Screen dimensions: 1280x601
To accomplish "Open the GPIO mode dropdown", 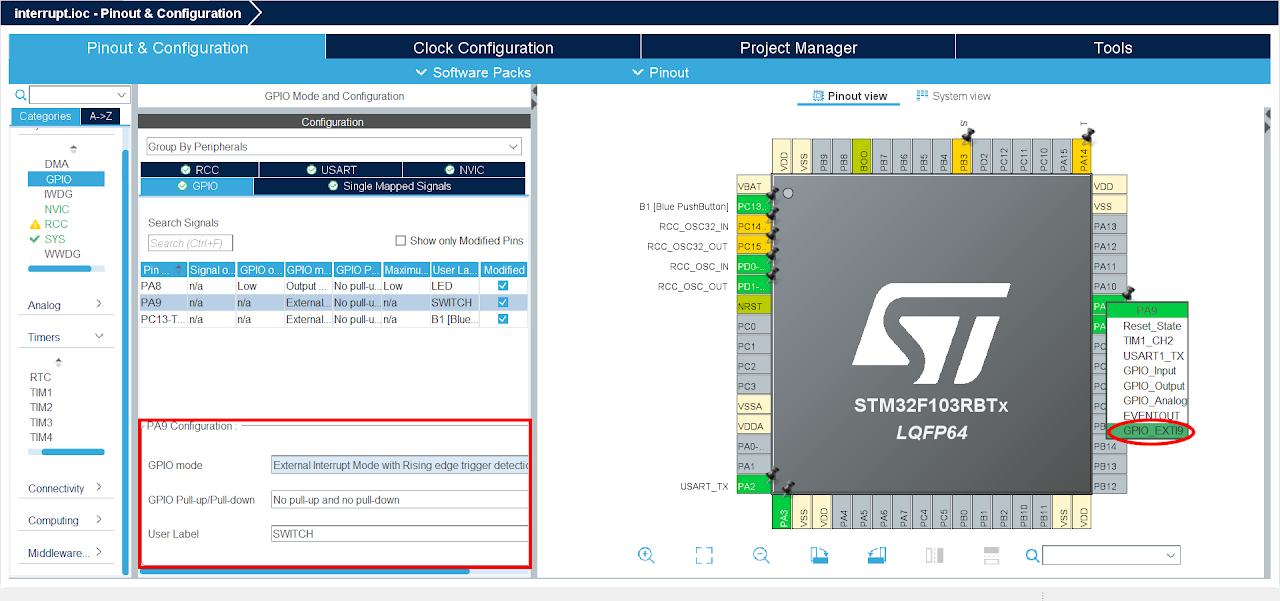I will pyautogui.click(x=400, y=465).
